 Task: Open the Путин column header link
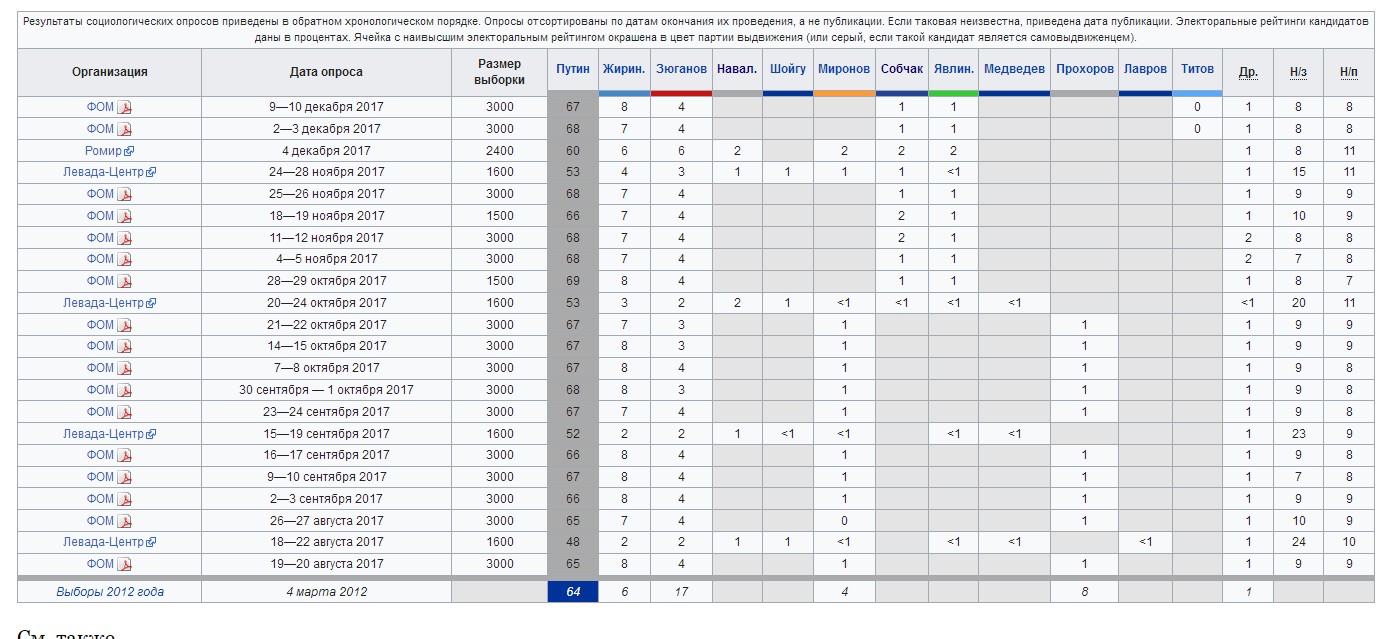click(573, 69)
